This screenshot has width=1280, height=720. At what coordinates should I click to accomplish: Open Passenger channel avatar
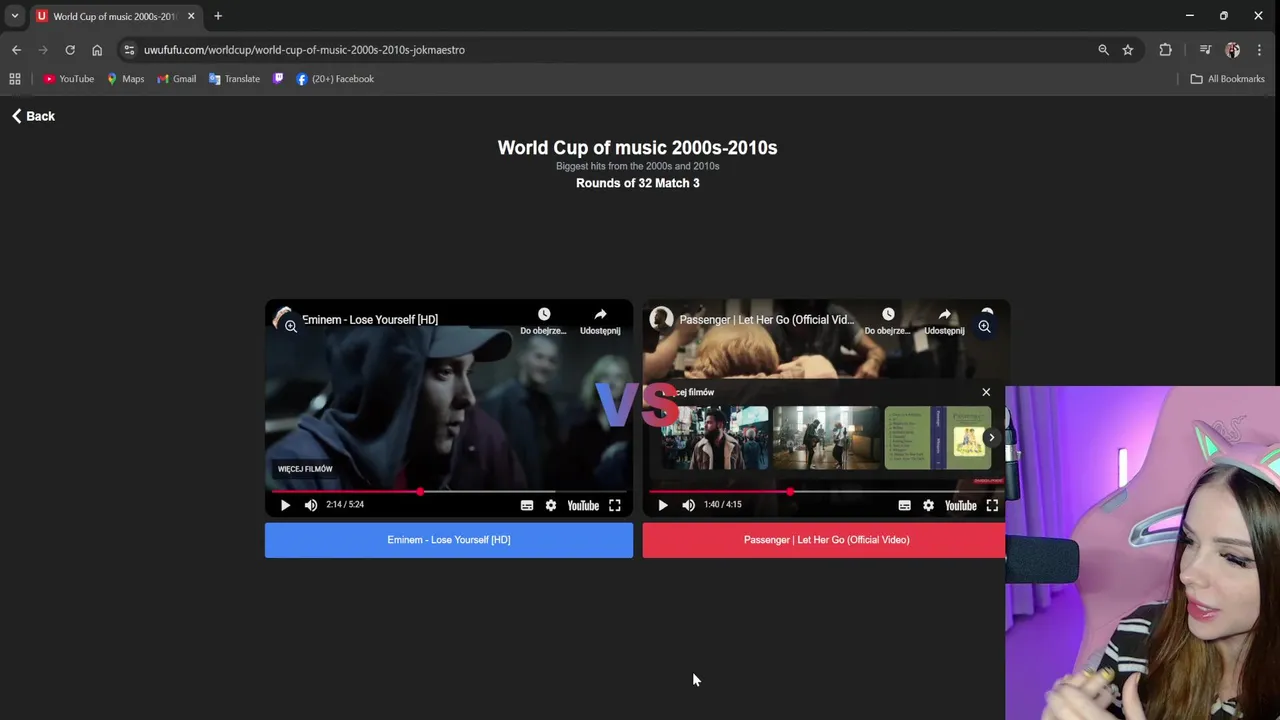(x=661, y=319)
